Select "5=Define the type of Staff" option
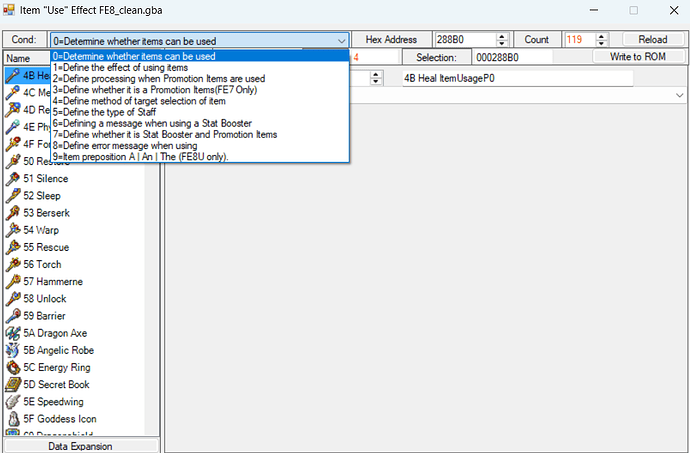The width and height of the screenshot is (690, 453). (104, 112)
